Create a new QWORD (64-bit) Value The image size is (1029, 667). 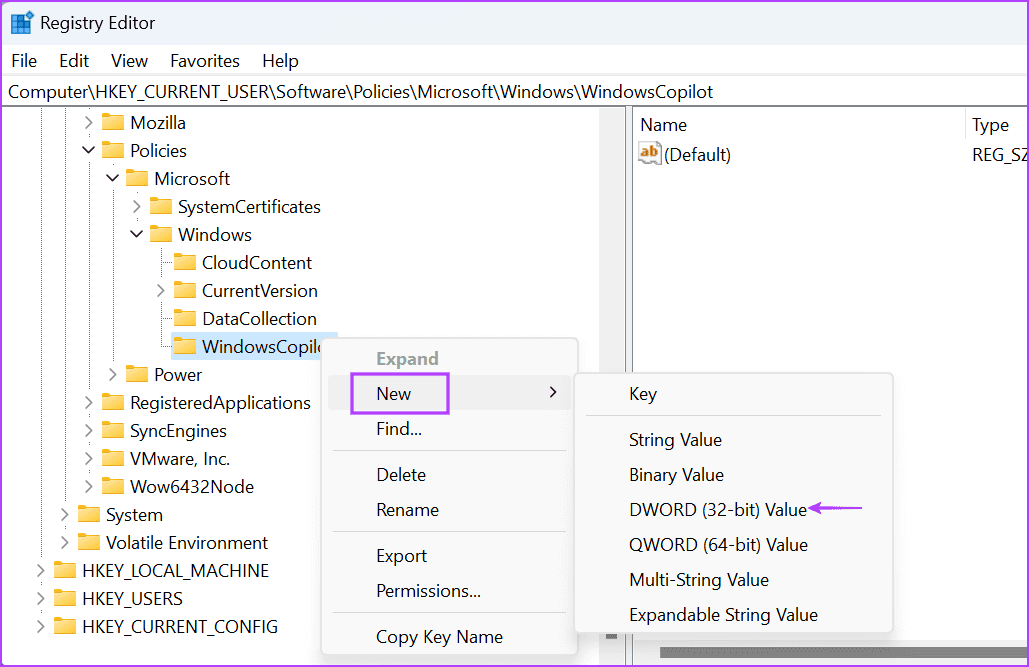pyautogui.click(x=733, y=545)
